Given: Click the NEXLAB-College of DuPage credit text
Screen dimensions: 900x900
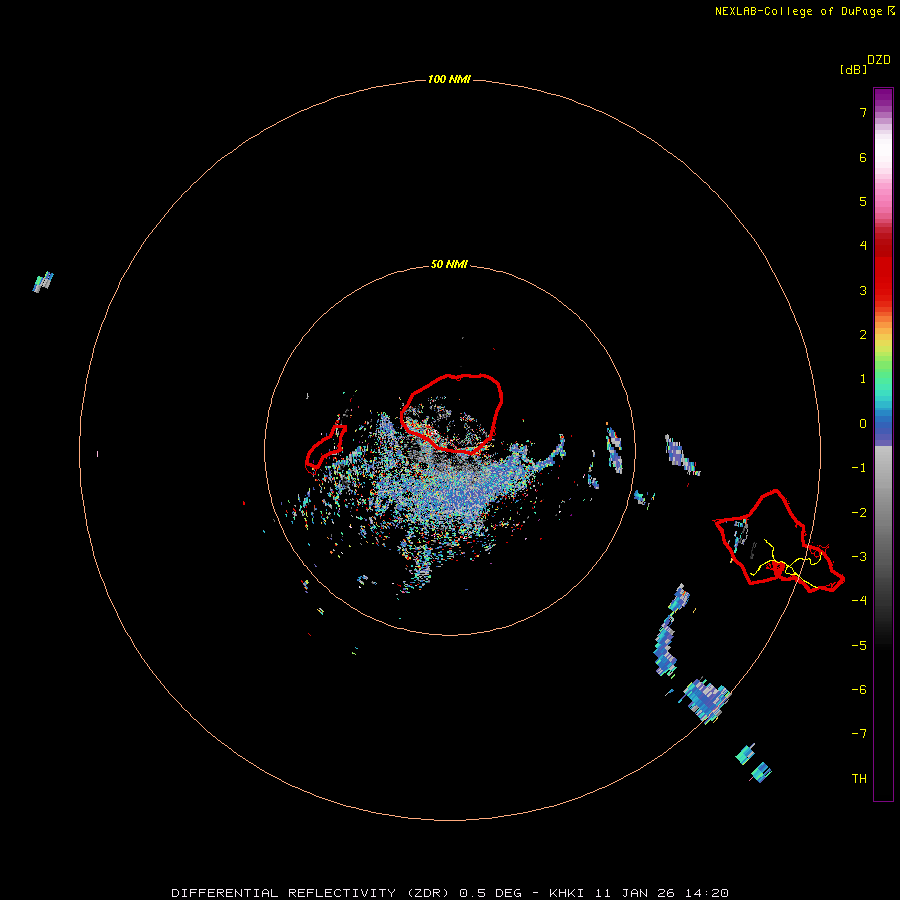Looking at the screenshot, I should 803,11.
